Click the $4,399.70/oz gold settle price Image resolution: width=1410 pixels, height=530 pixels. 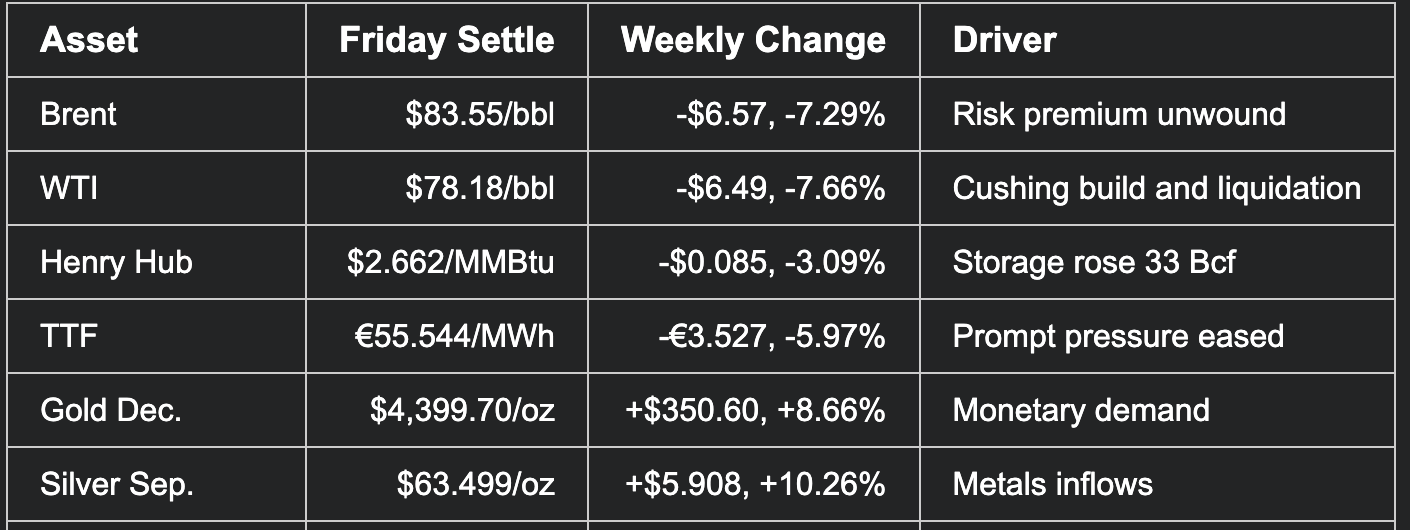click(x=462, y=410)
